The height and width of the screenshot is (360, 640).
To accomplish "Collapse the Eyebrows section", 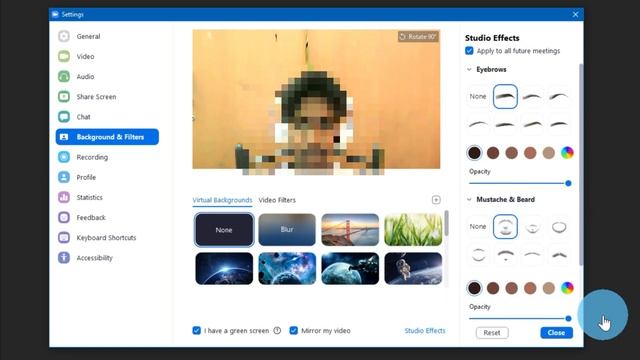I will tap(469, 69).
